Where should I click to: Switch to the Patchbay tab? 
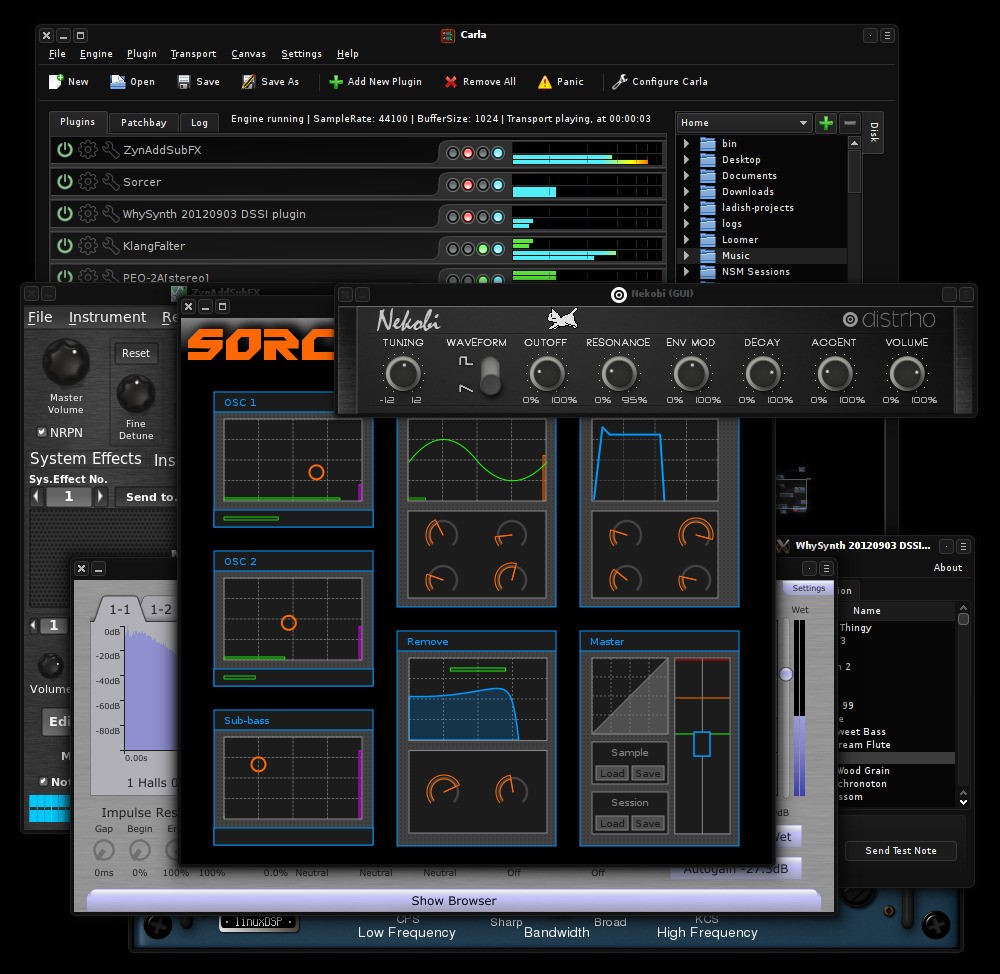(143, 122)
